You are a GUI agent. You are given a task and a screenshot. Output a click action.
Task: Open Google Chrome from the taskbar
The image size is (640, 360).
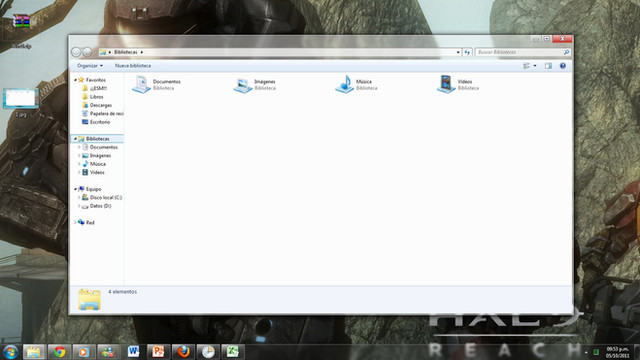point(60,351)
